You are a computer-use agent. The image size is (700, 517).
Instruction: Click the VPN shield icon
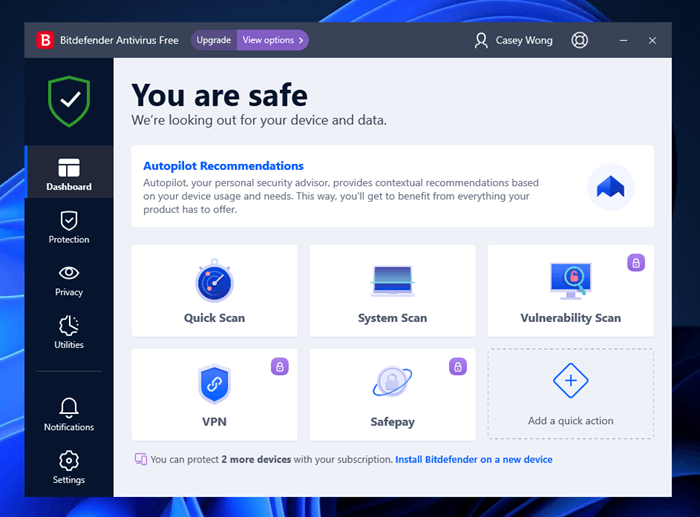214,384
